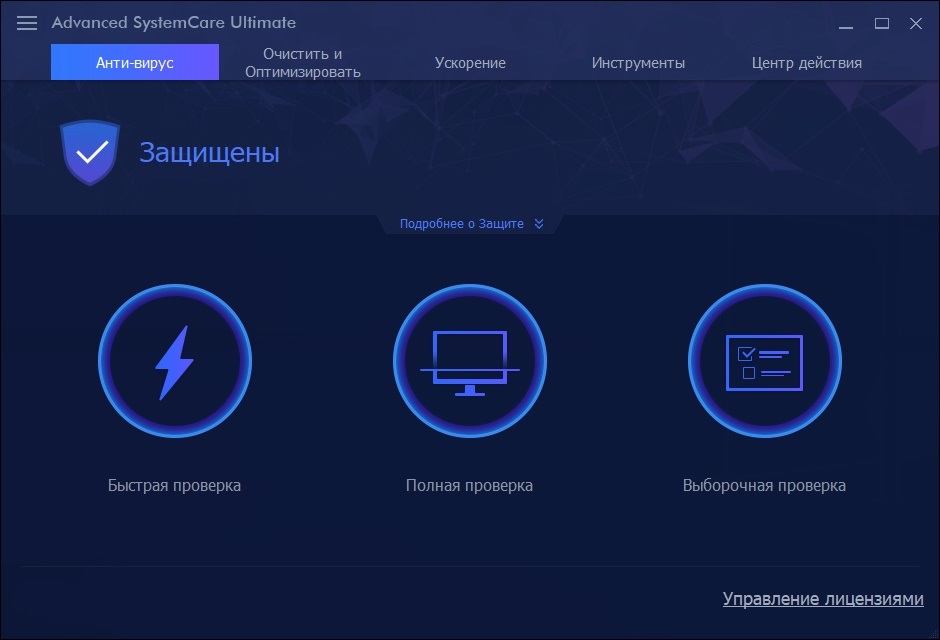The image size is (940, 640).
Task: Click the blue protection shield icon
Action: pyautogui.click(x=91, y=153)
